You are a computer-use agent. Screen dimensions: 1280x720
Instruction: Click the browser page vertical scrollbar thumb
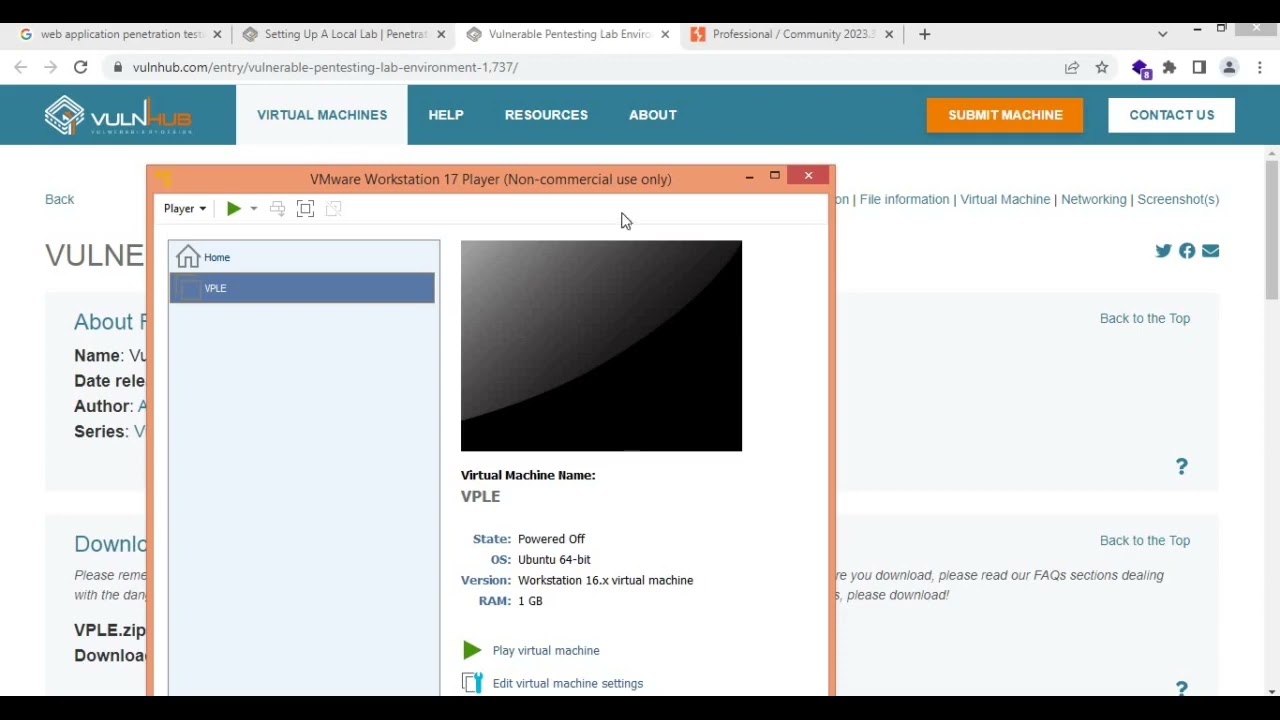coord(1272,230)
